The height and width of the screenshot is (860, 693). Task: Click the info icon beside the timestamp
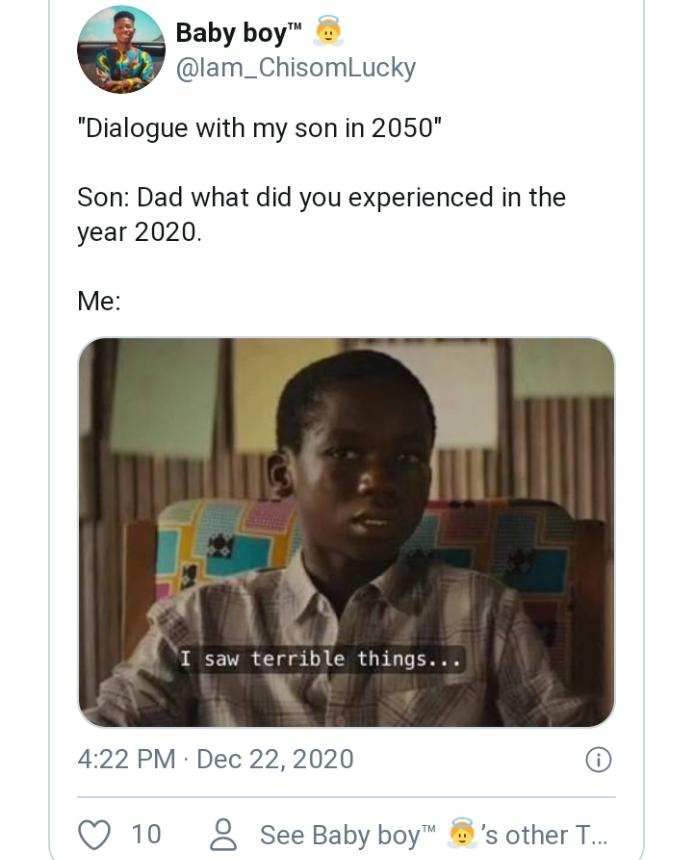click(x=597, y=760)
